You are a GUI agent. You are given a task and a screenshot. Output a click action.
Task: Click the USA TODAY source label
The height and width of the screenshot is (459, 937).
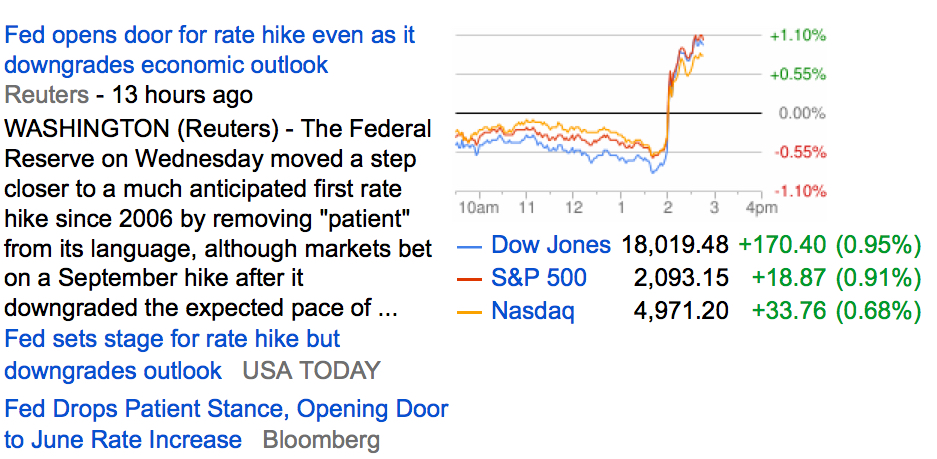click(x=311, y=371)
